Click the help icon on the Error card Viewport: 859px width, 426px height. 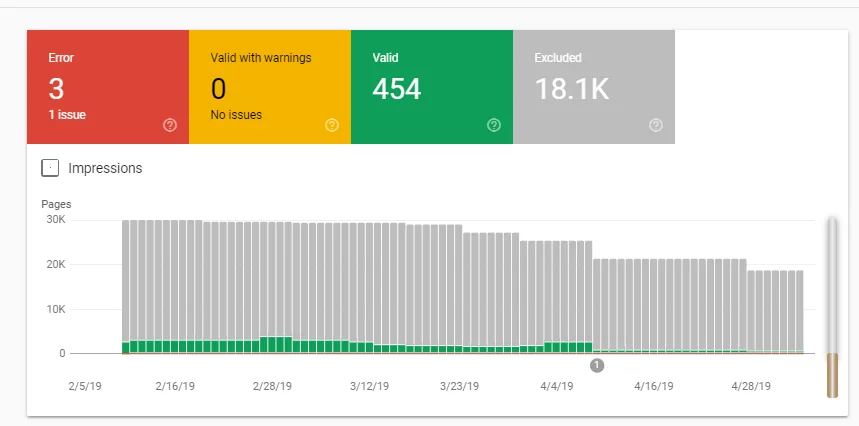tap(170, 125)
